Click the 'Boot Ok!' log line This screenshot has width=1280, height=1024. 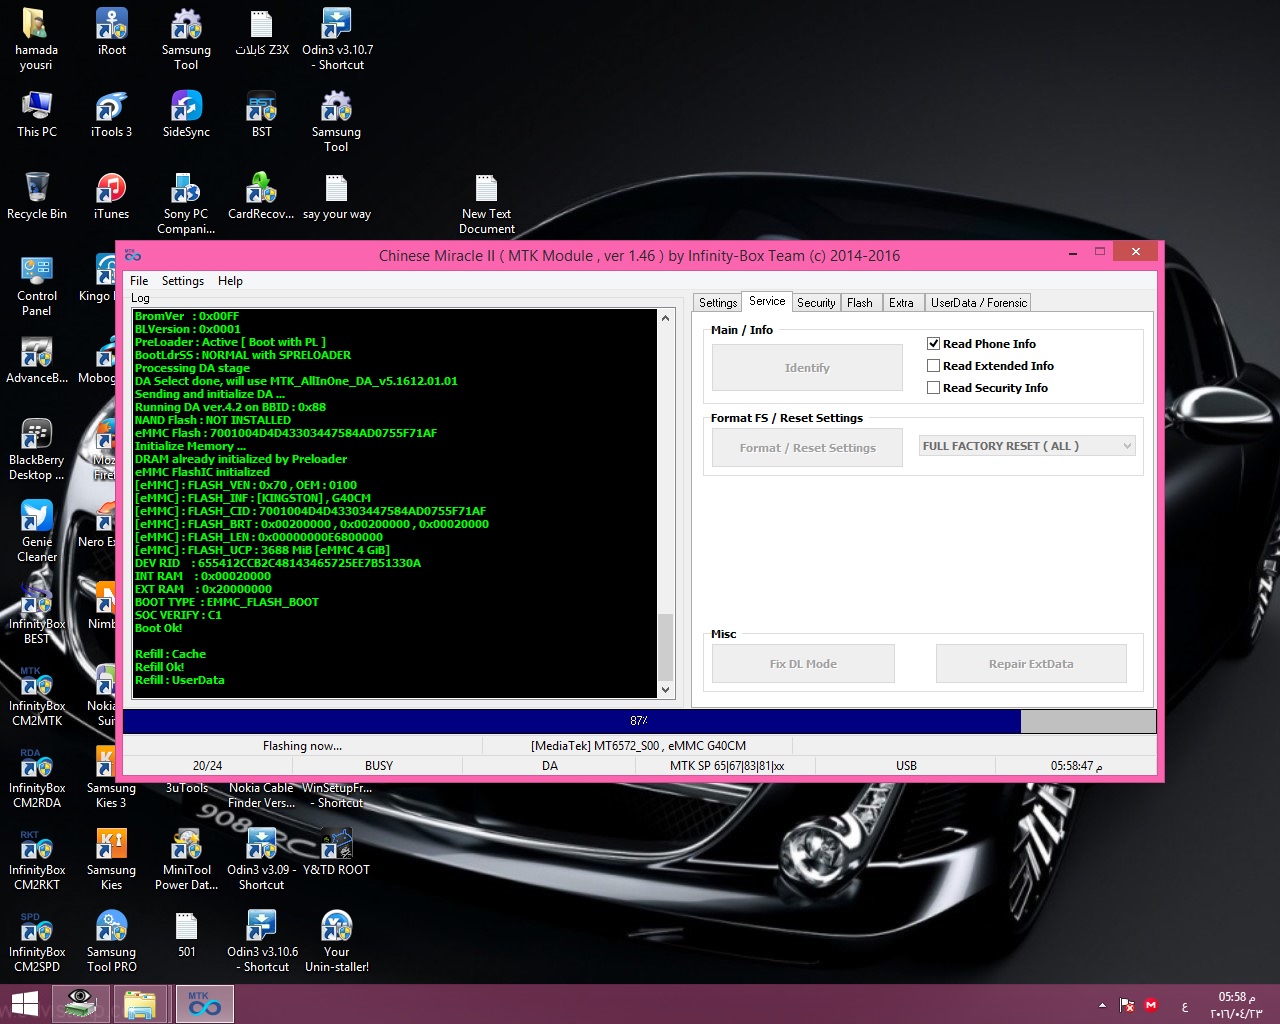click(x=159, y=628)
